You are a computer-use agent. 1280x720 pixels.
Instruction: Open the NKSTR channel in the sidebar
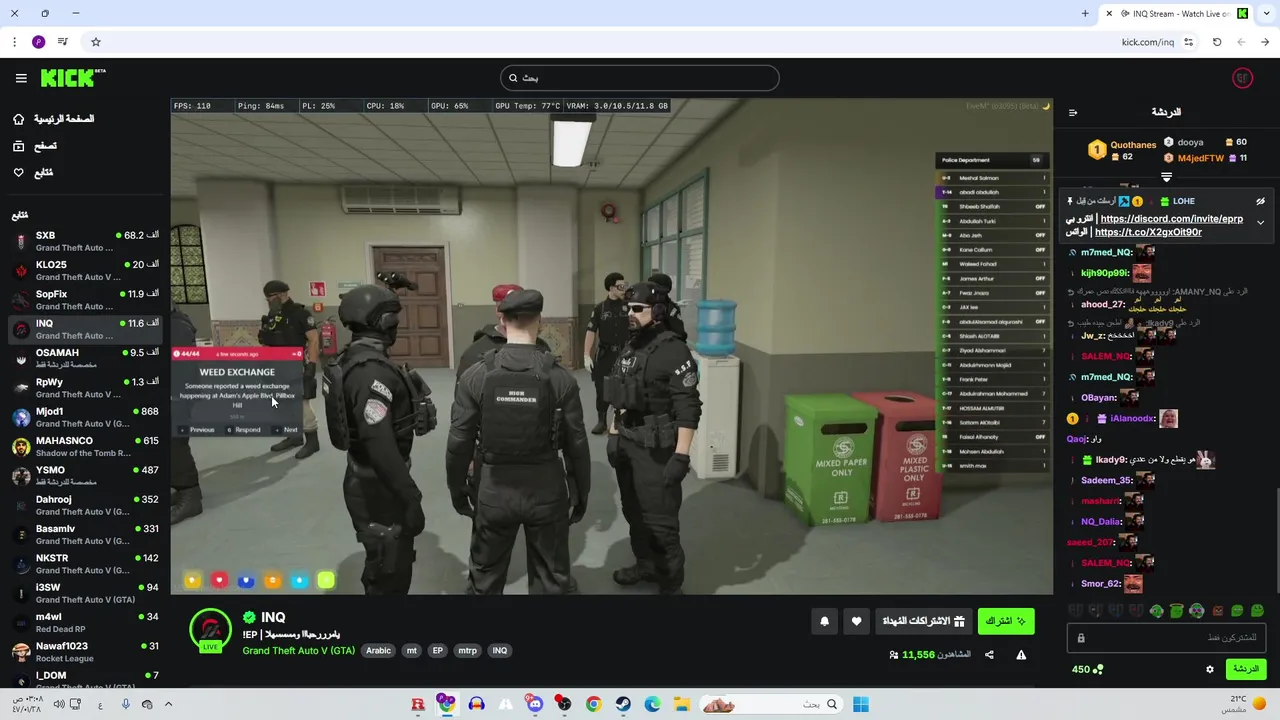pyautogui.click(x=85, y=564)
